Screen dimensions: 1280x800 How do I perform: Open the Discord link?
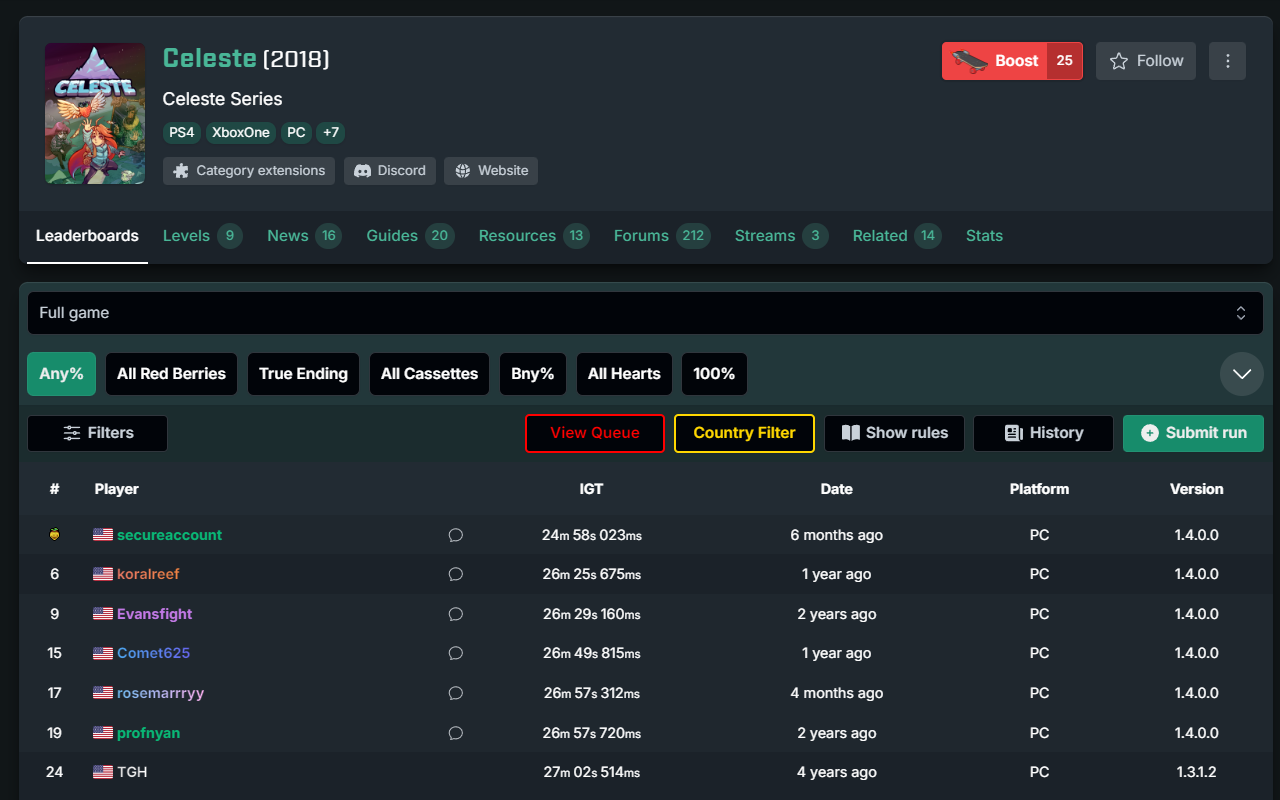389,171
